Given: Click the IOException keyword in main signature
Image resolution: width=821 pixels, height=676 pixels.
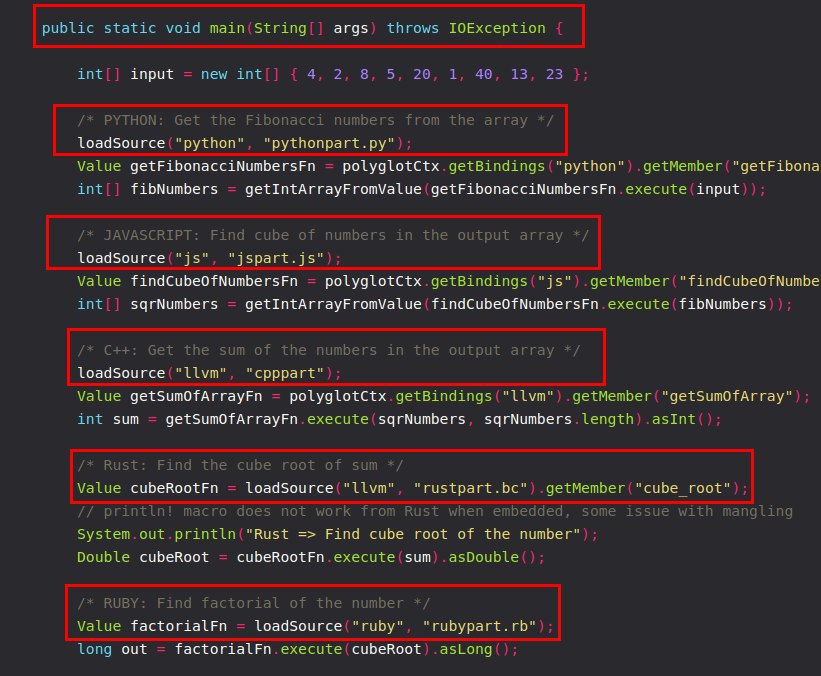Looking at the screenshot, I should click(x=497, y=28).
